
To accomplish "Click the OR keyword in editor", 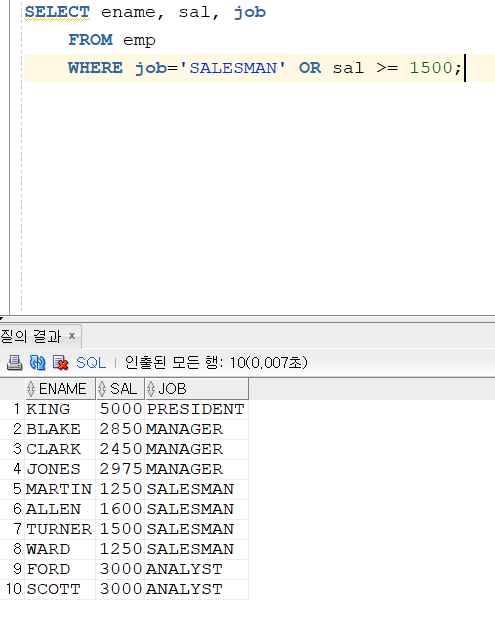I will point(310,68).
